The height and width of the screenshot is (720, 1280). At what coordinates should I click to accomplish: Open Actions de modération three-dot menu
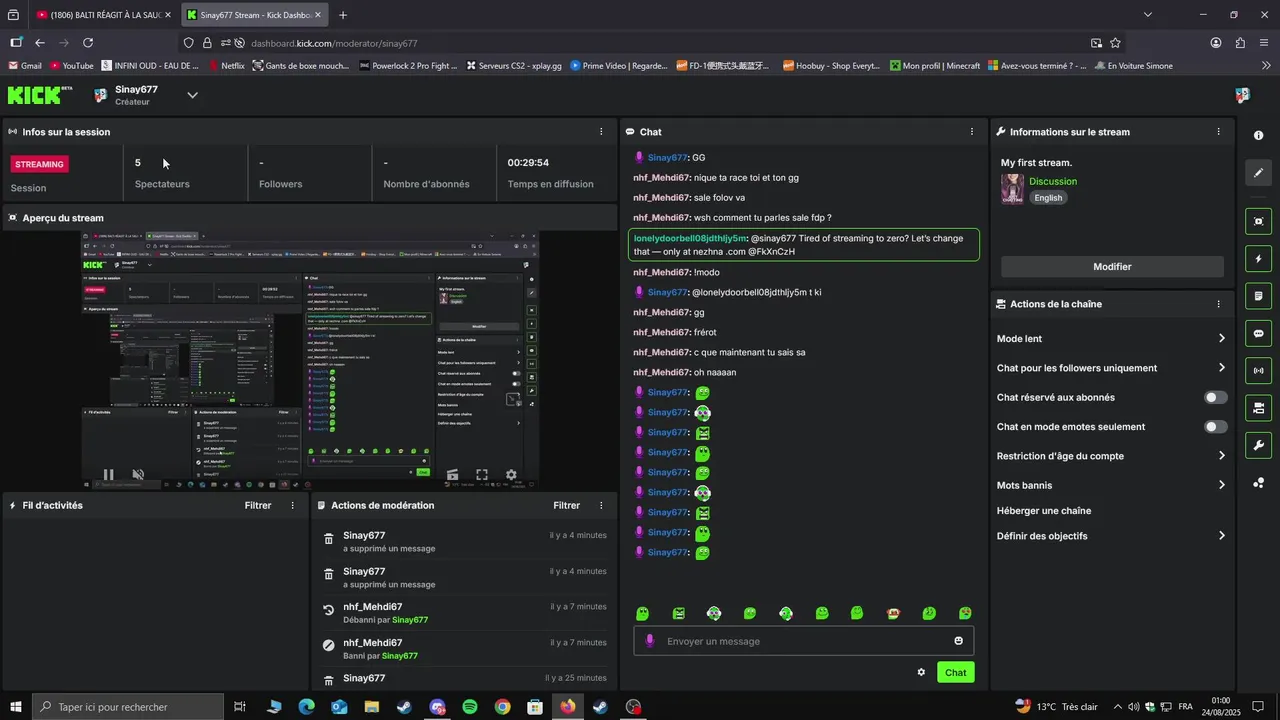point(601,505)
